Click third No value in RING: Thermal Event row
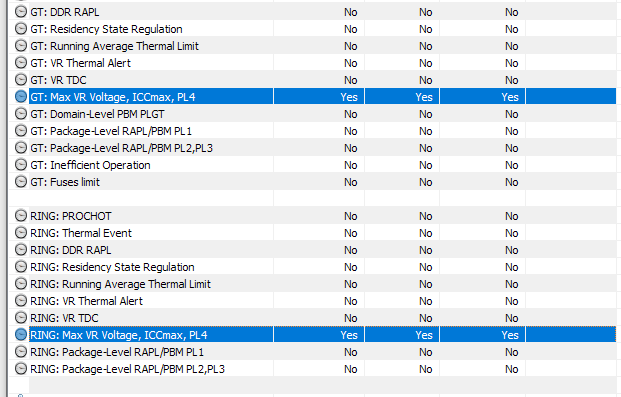Image resolution: width=621 pixels, height=397 pixels. pos(511,233)
